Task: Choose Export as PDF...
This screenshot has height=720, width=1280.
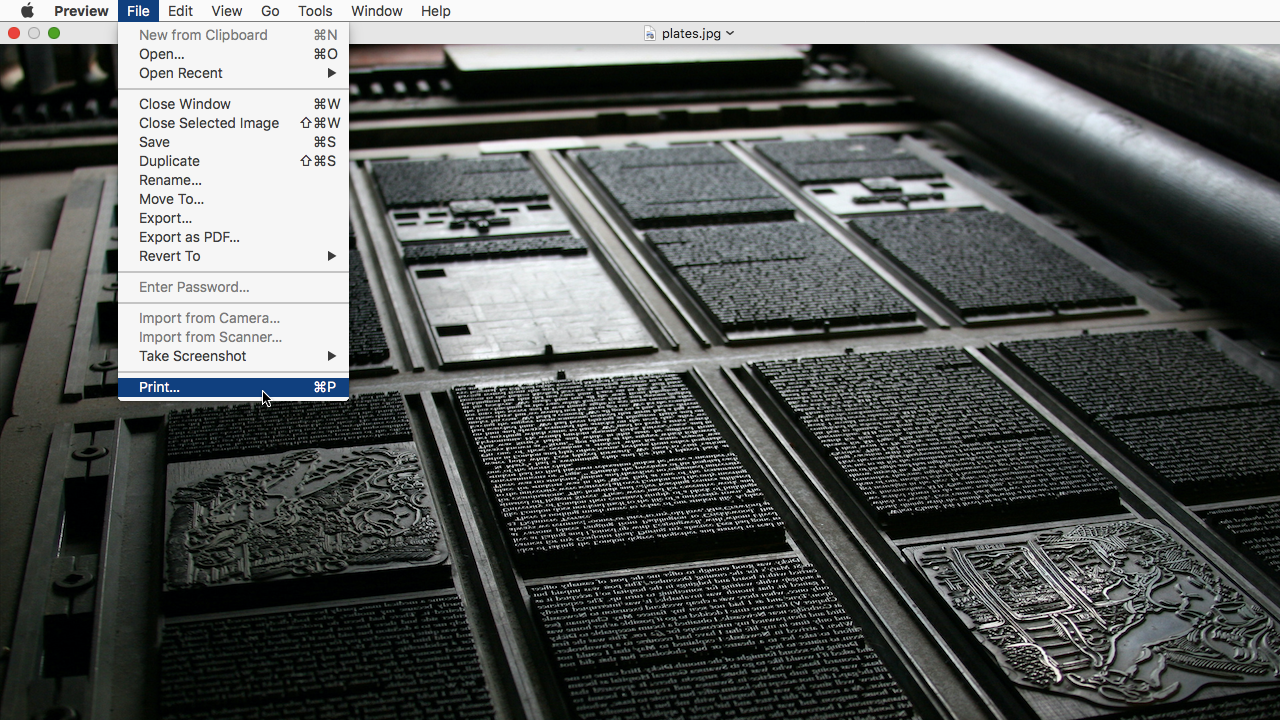Action: tap(233, 237)
